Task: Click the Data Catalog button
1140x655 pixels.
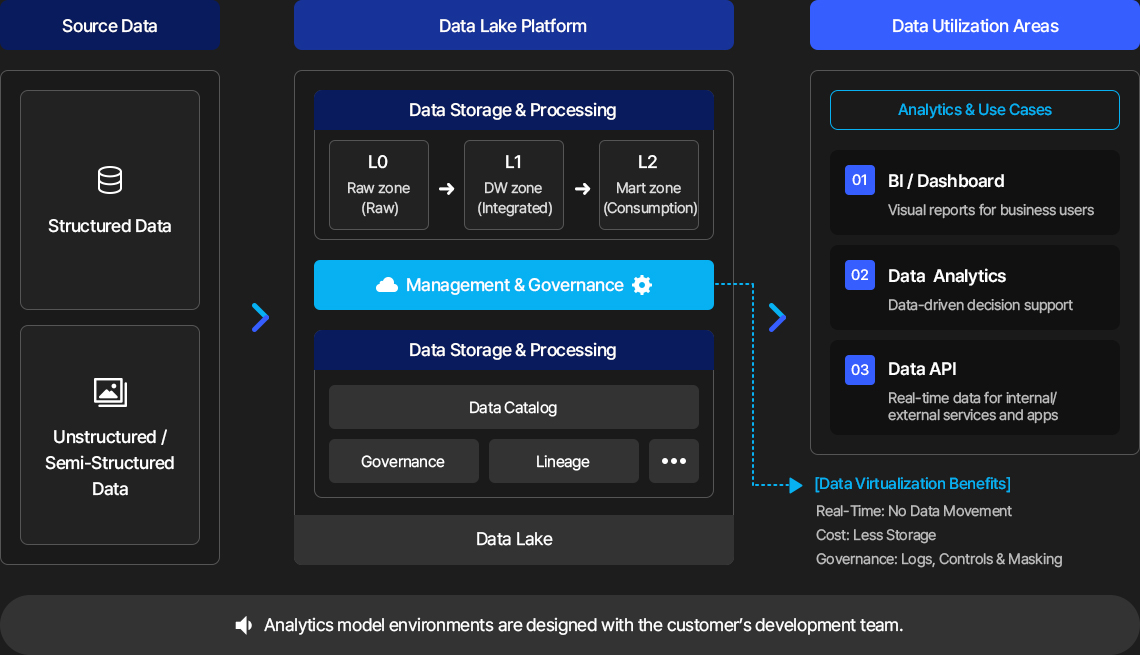Action: pos(514,407)
